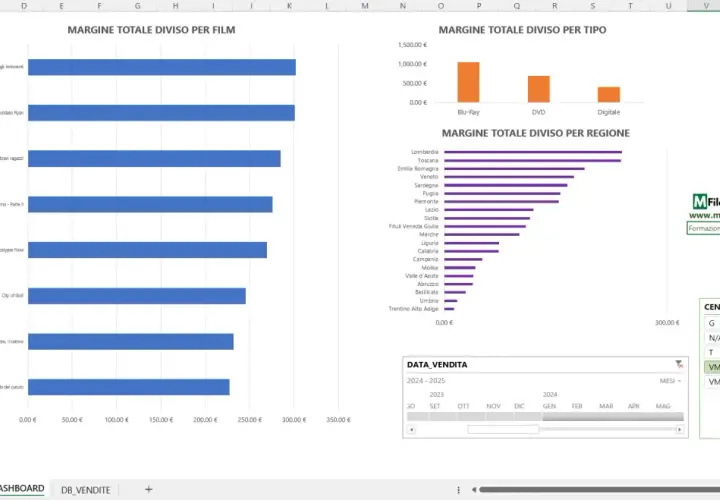The height and width of the screenshot is (500, 720).
Task: Click the Trentino Alto Adige region label
Action: [414, 309]
